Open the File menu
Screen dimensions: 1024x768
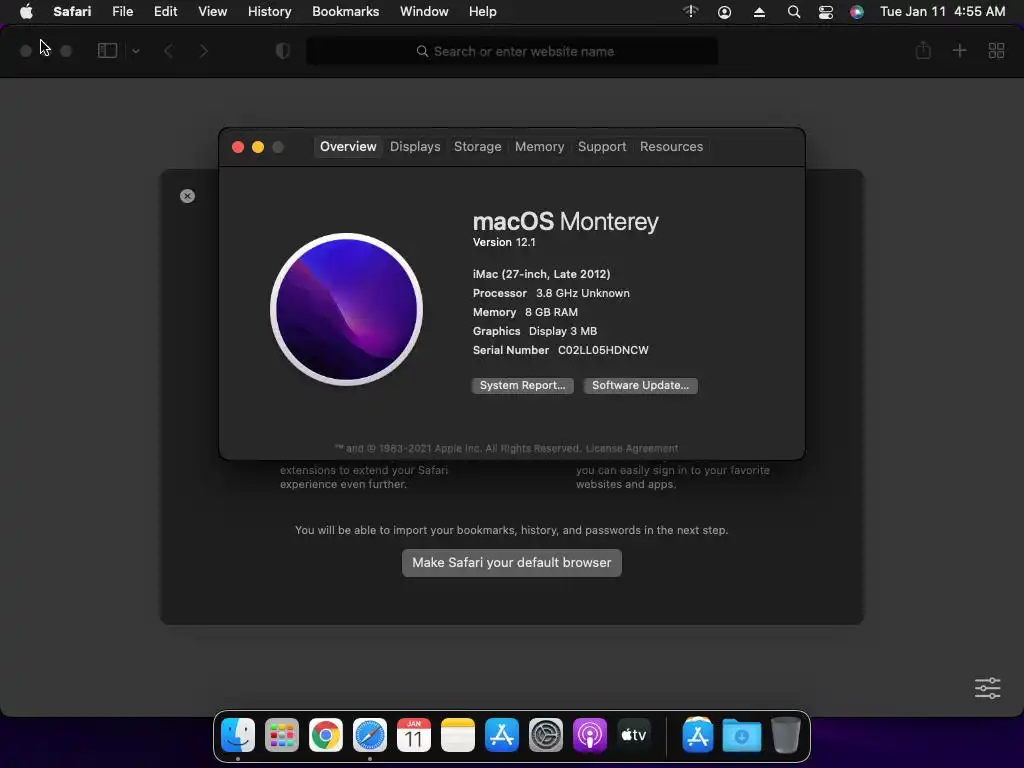[123, 12]
